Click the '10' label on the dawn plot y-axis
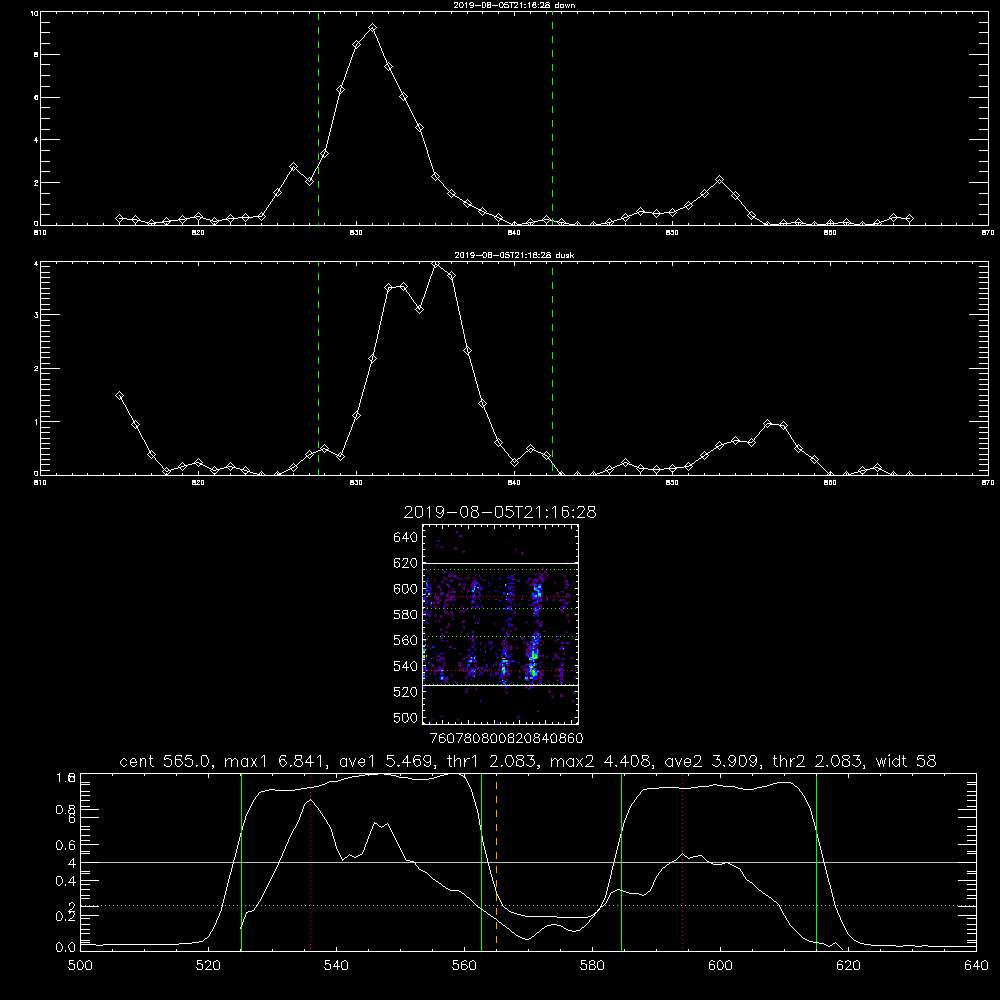Image resolution: width=1000 pixels, height=1000 pixels. (x=34, y=13)
